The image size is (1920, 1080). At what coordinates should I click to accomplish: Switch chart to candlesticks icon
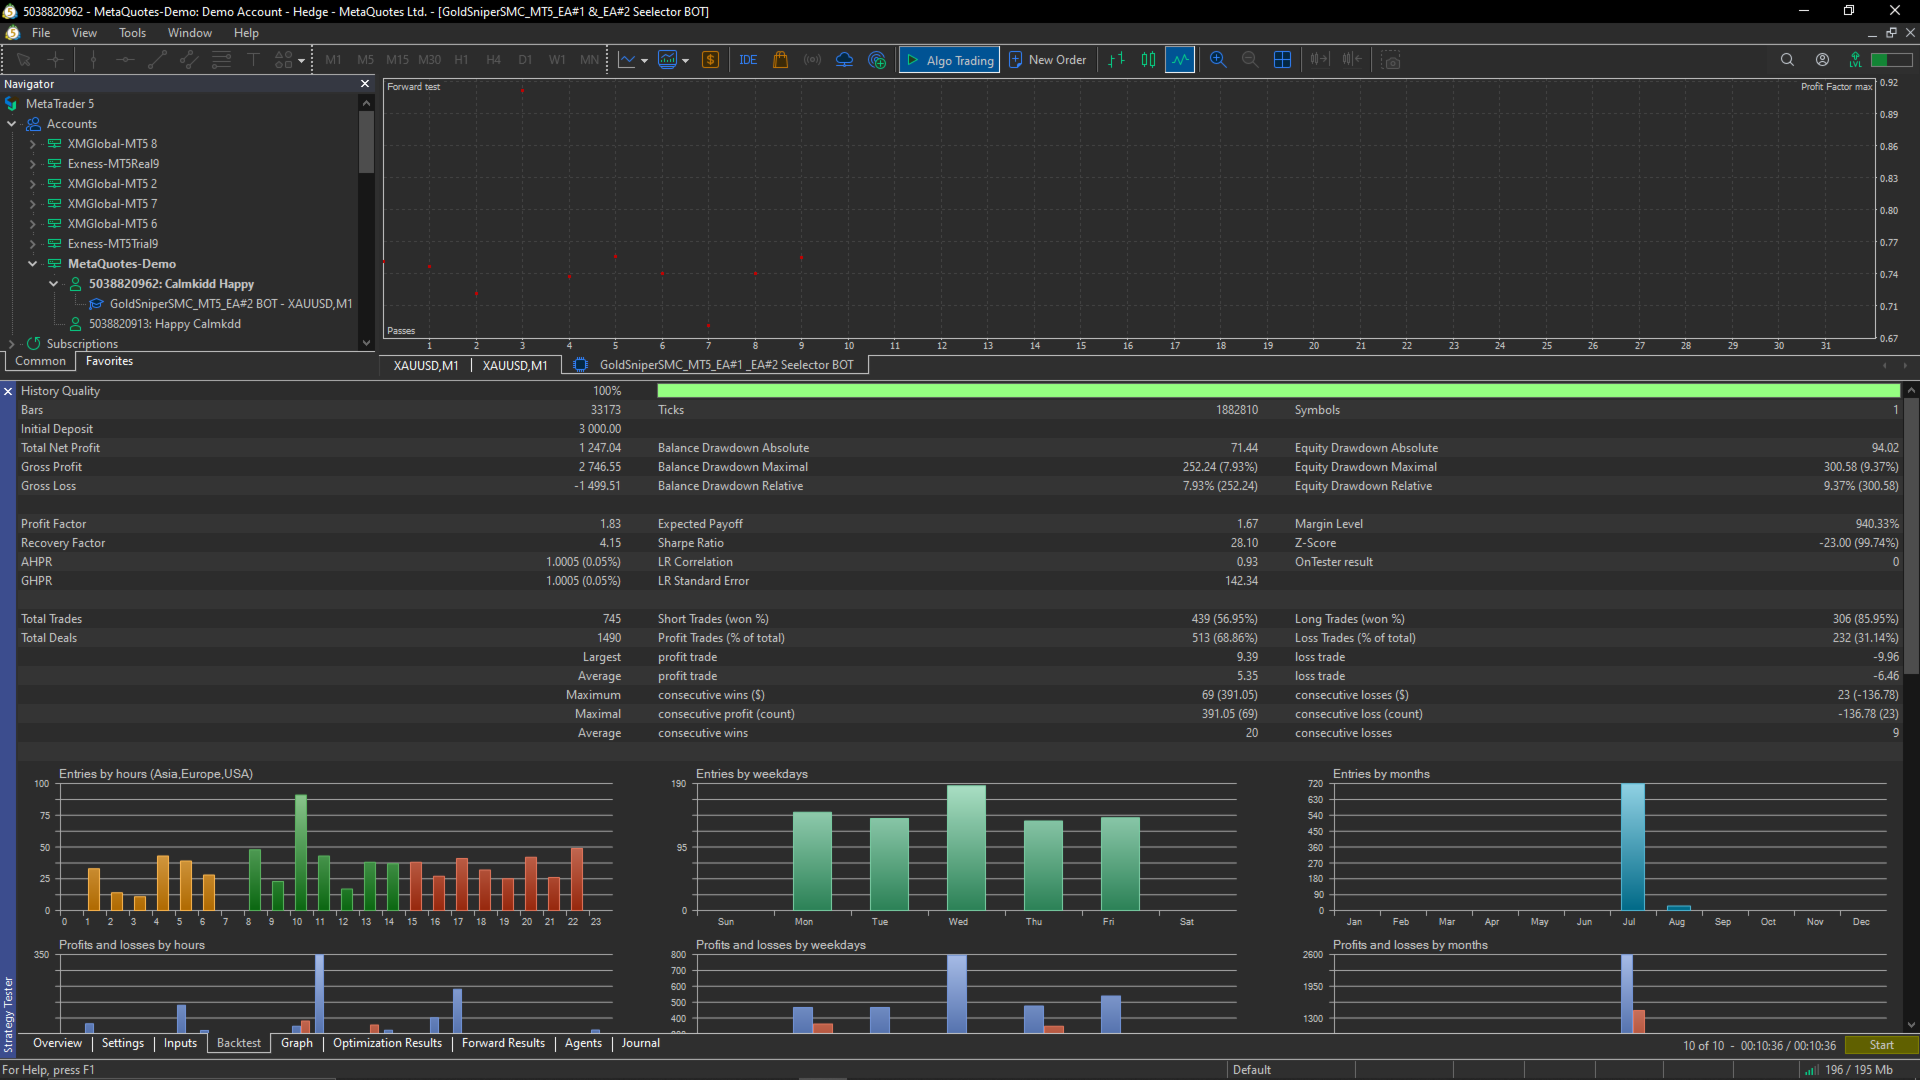coord(1149,60)
